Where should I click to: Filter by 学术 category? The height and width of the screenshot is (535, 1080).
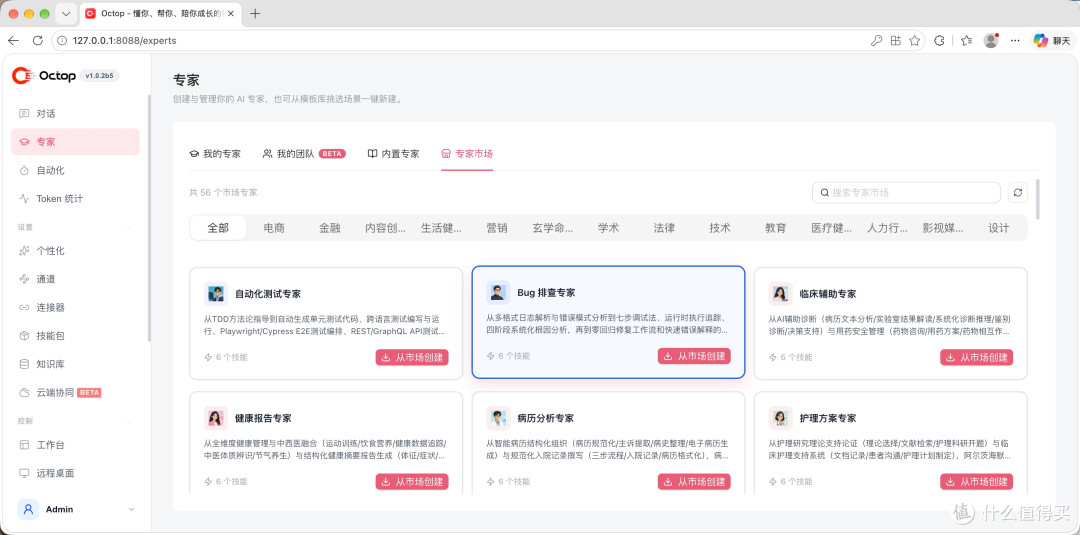tap(608, 228)
